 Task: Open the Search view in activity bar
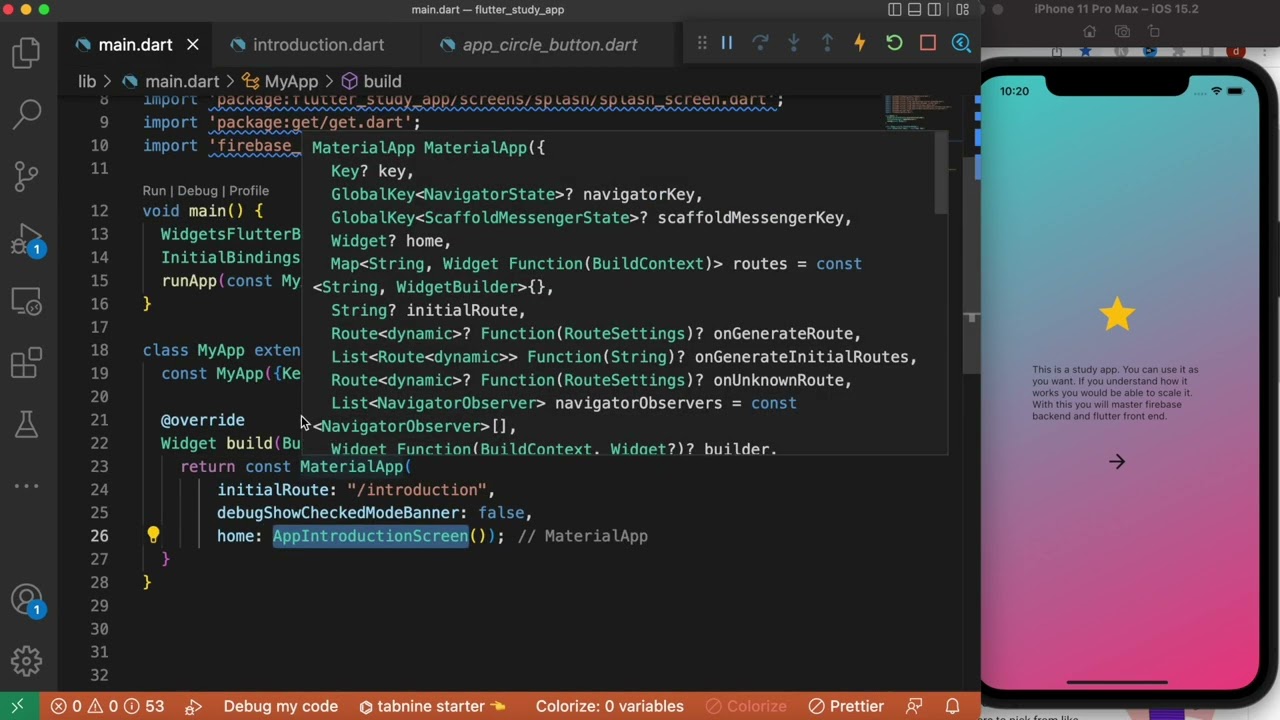tap(27, 113)
